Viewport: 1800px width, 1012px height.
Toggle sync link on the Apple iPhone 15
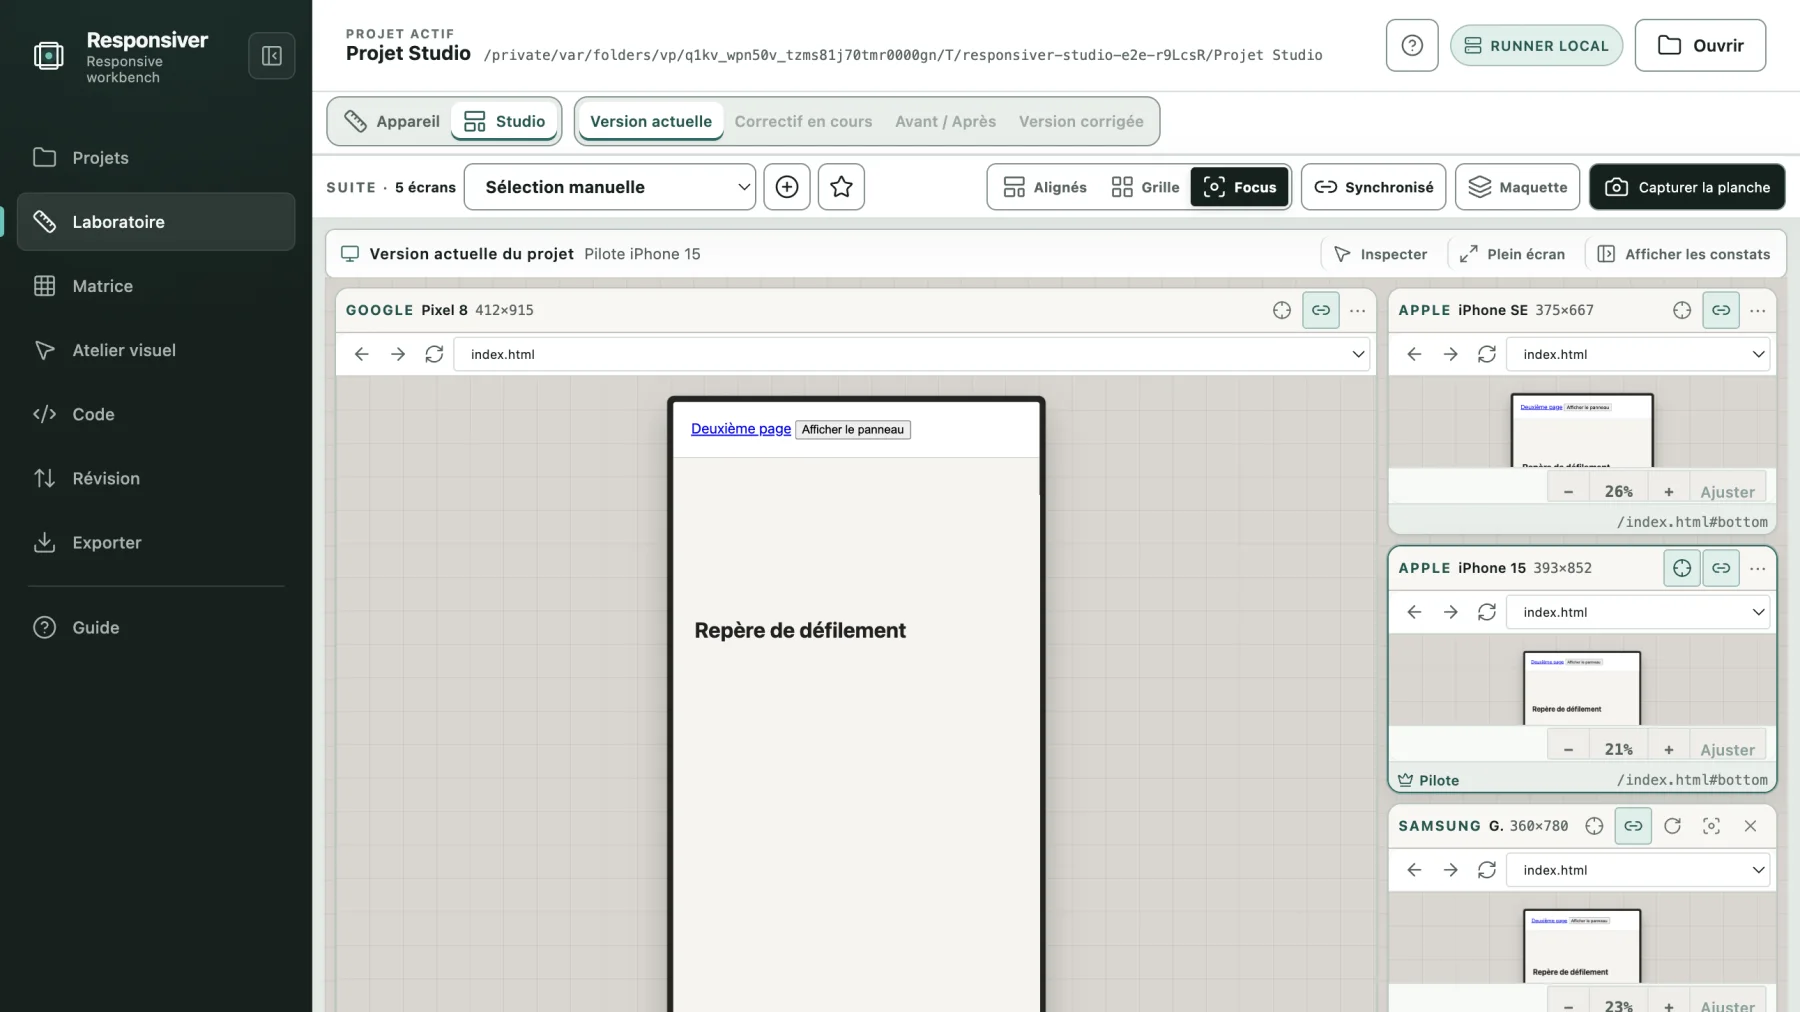pos(1721,568)
